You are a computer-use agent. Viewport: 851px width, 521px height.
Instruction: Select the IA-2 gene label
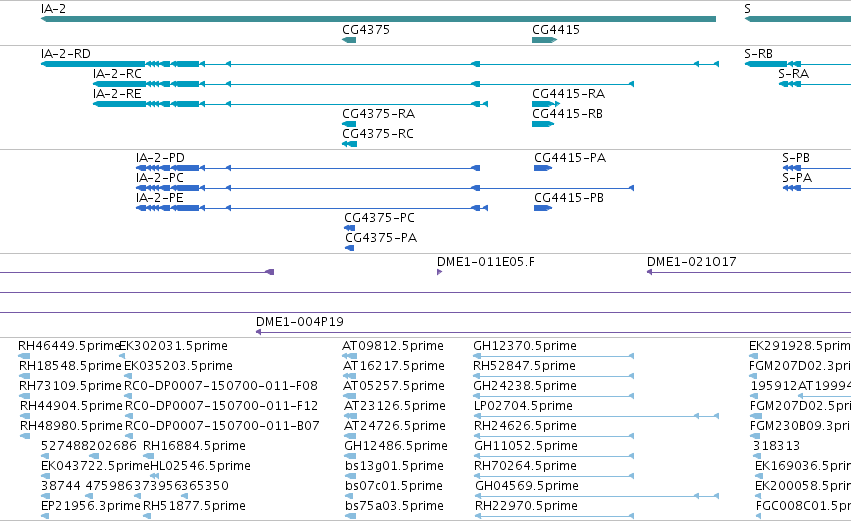click(x=53, y=9)
